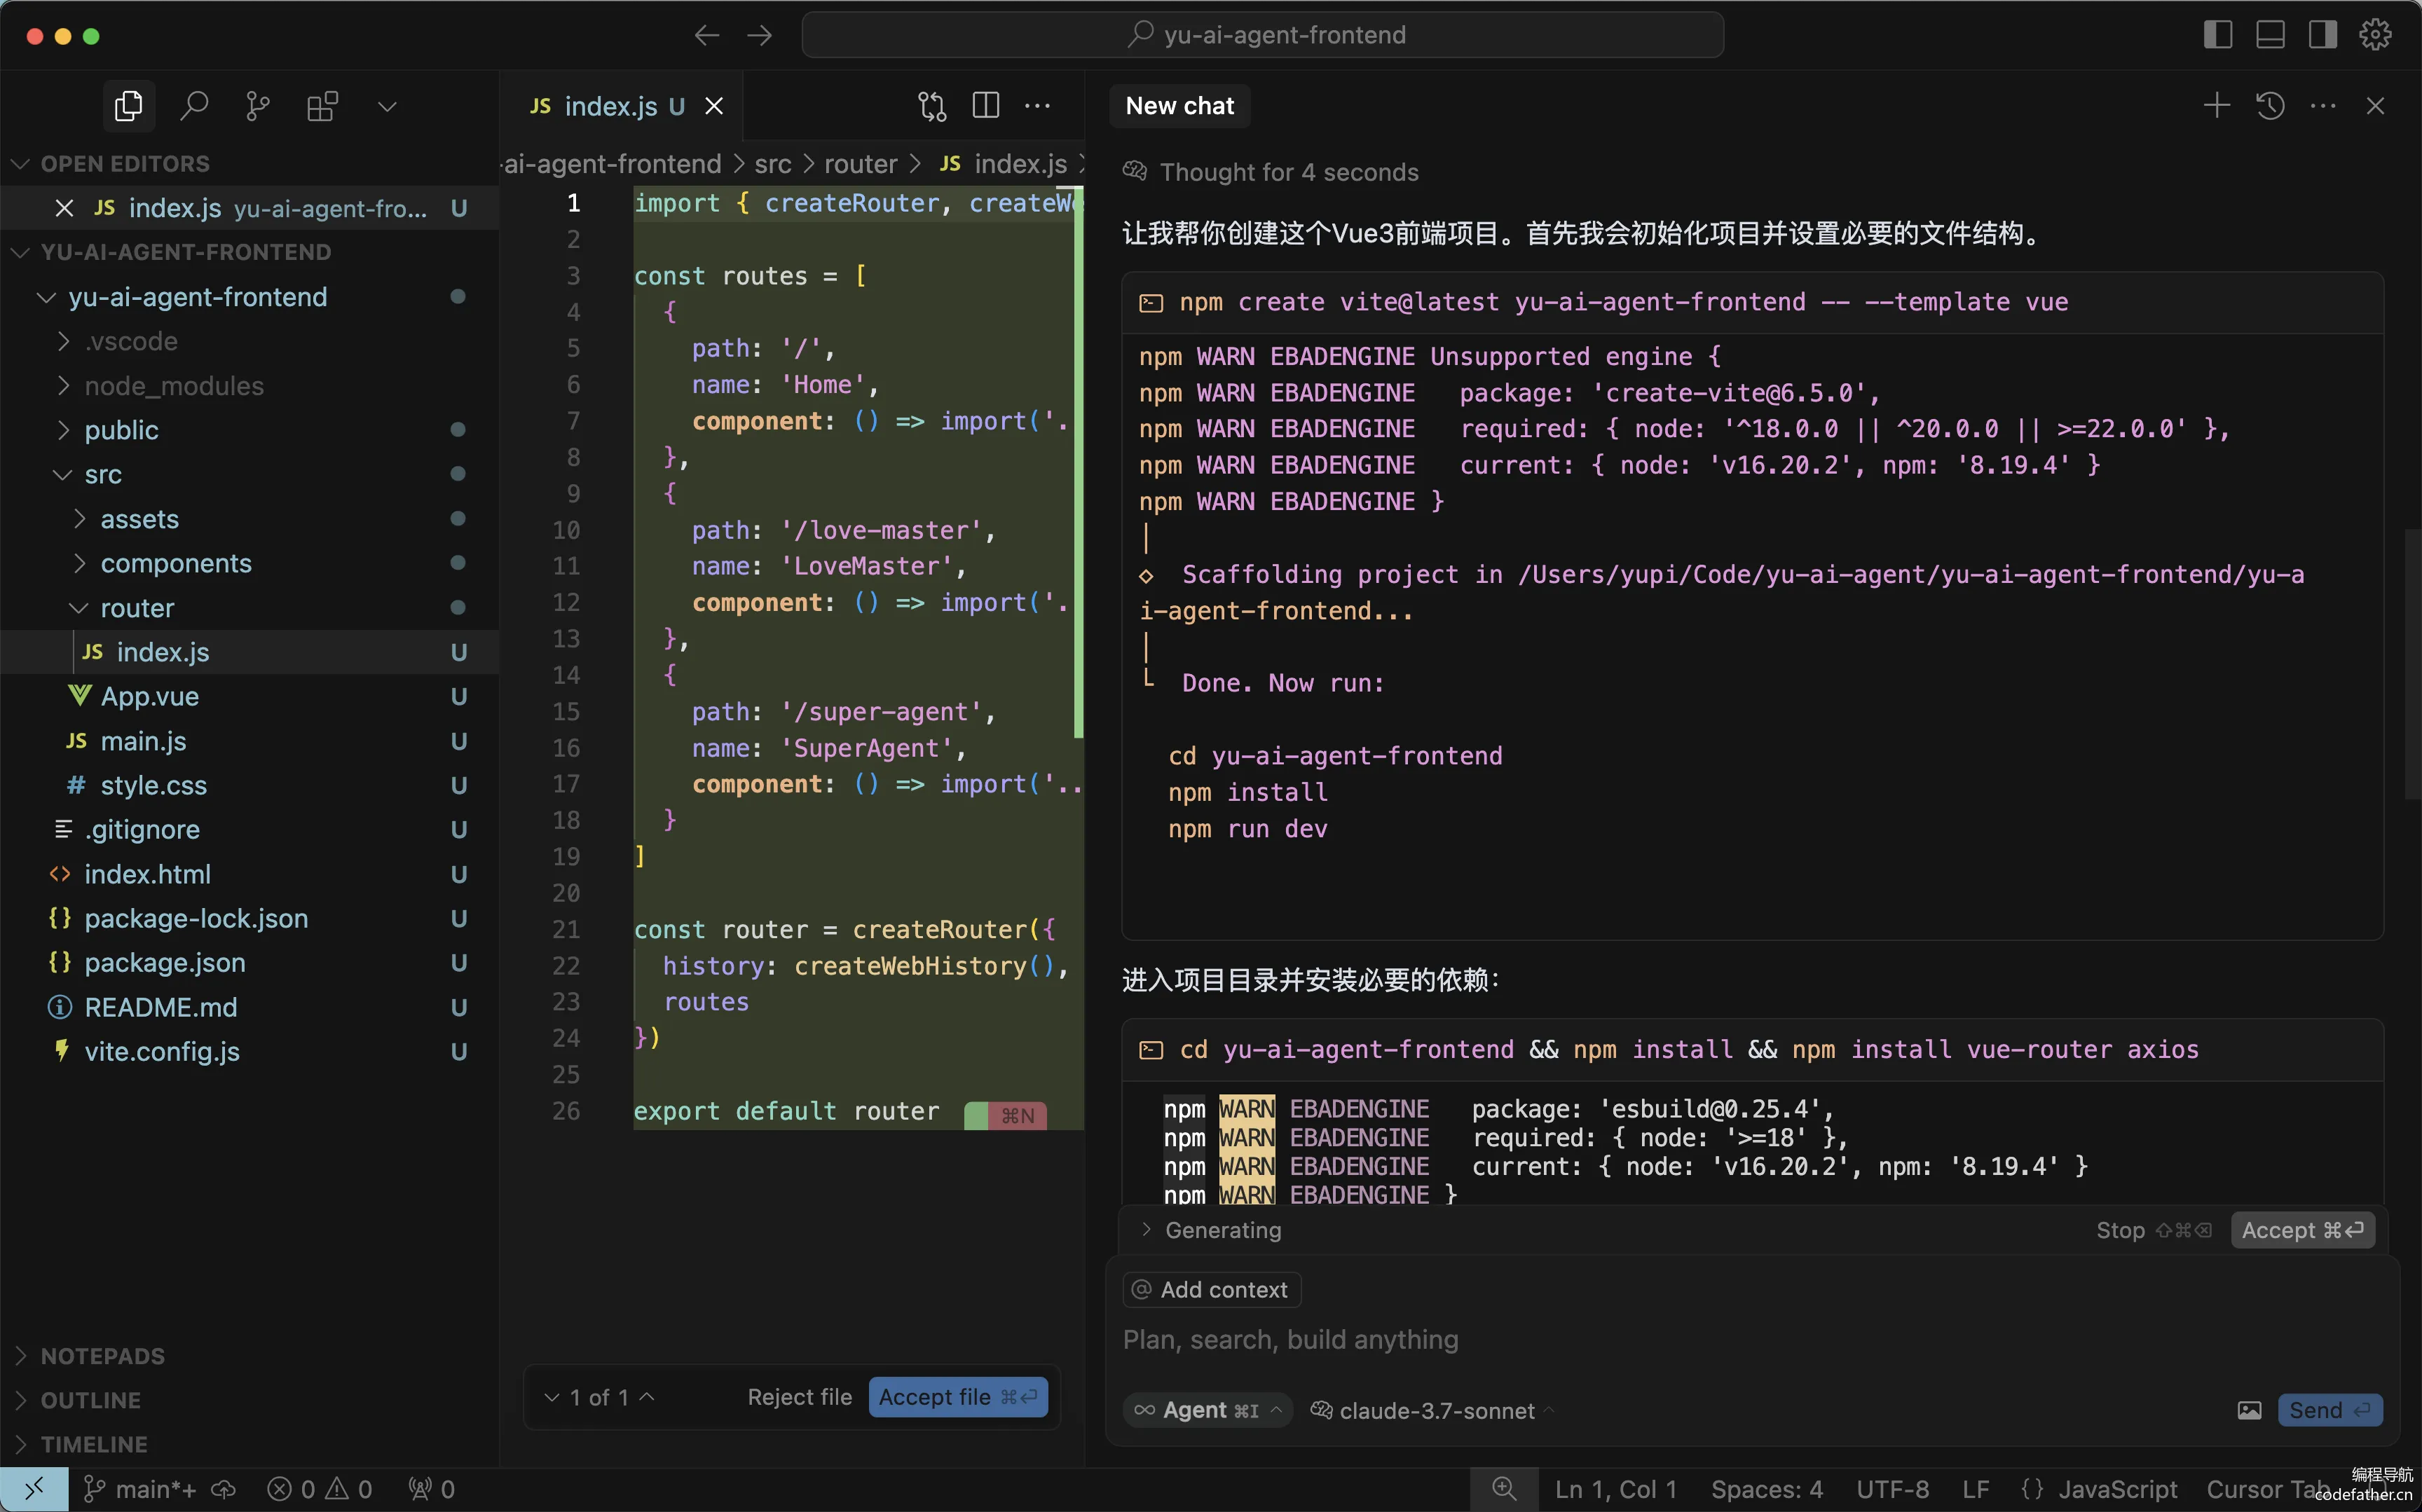The image size is (2422, 1512).
Task: Expand additional views chevron in sidebar
Action: [x=388, y=106]
